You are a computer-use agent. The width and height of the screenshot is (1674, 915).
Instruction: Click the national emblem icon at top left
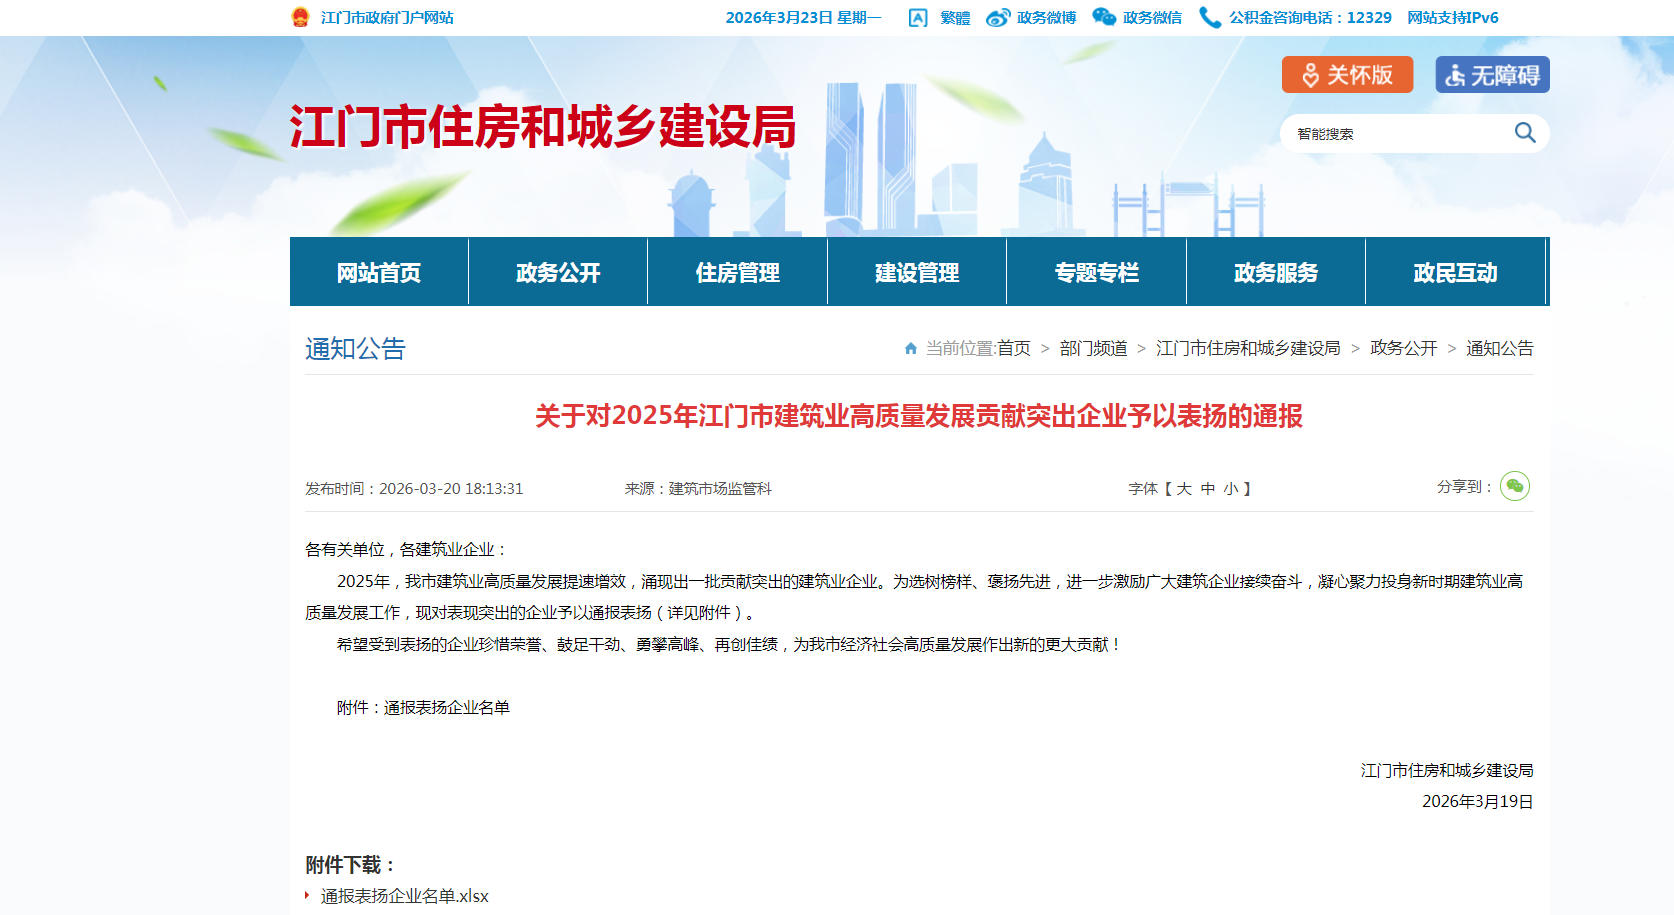pyautogui.click(x=300, y=17)
